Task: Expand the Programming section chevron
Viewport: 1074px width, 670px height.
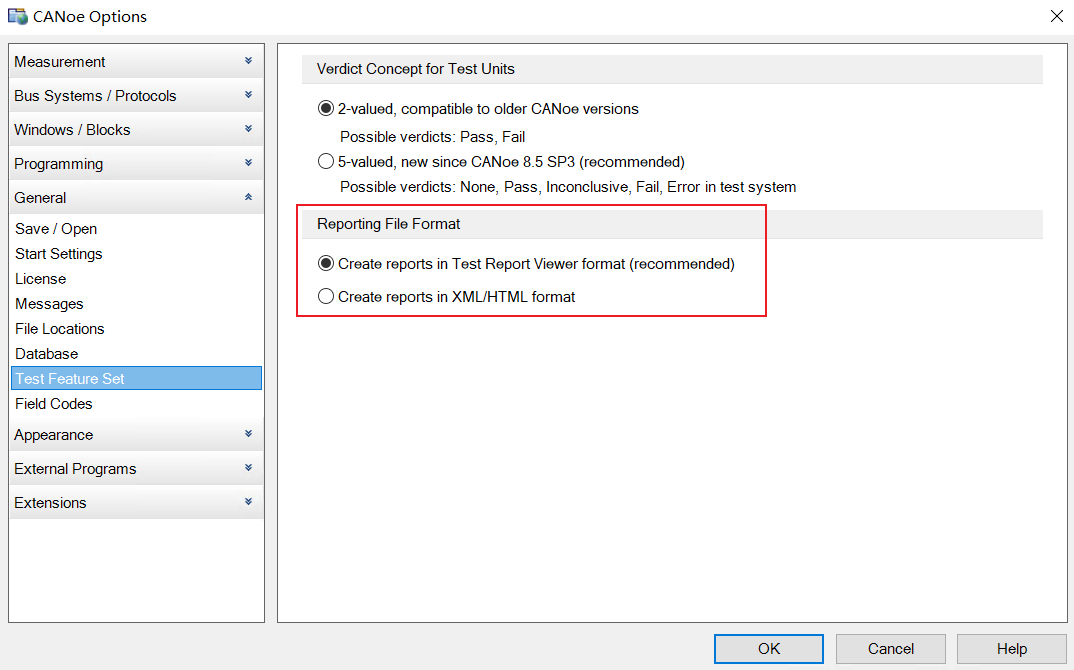Action: click(x=249, y=163)
